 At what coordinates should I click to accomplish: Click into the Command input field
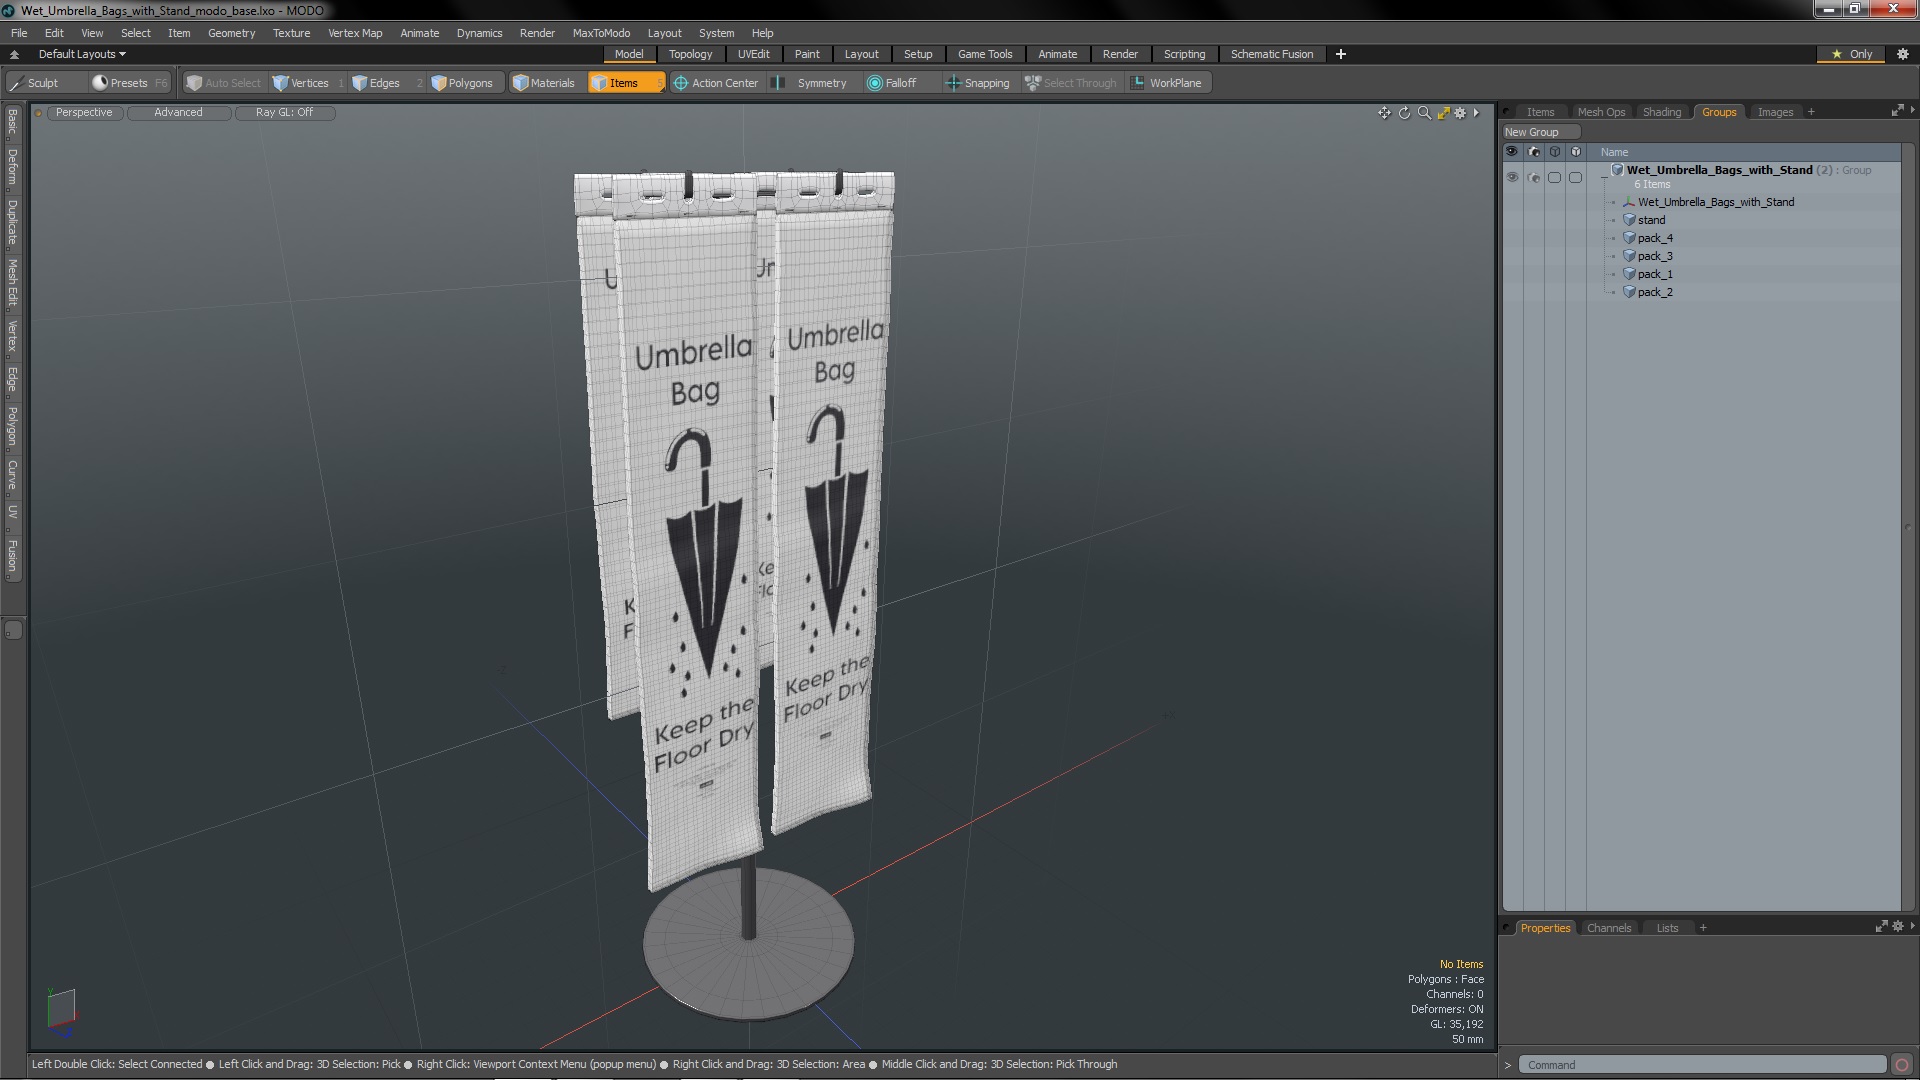point(1700,1065)
